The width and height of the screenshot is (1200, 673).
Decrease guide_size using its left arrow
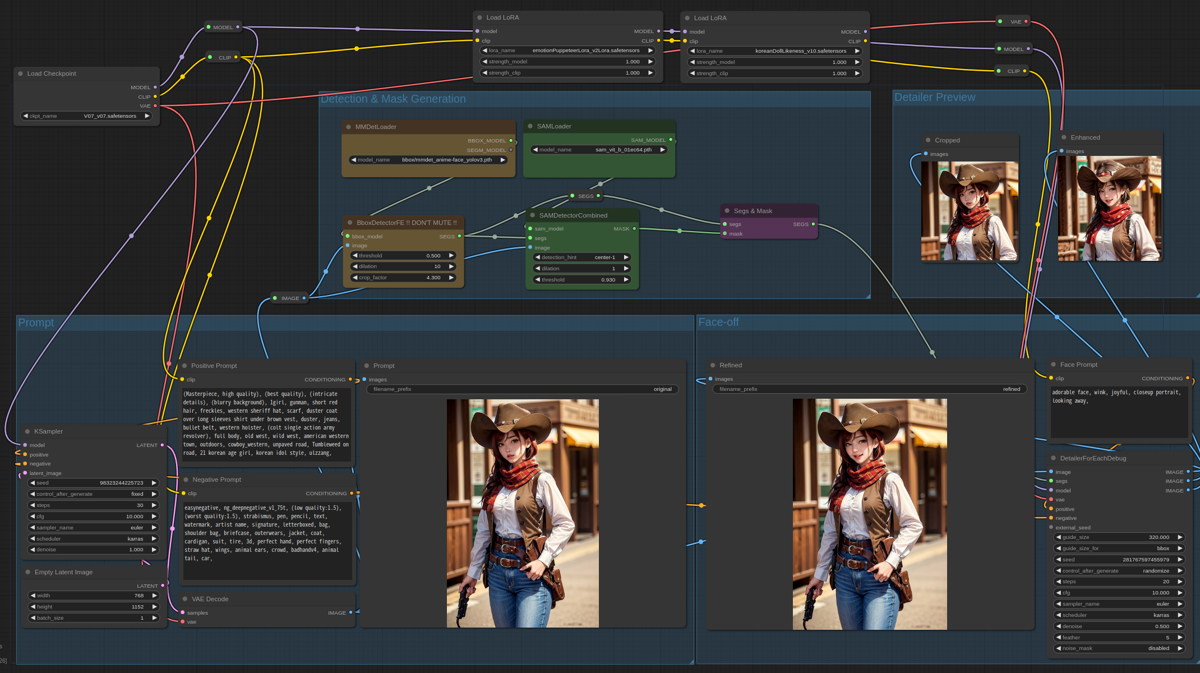[x=1059, y=537]
